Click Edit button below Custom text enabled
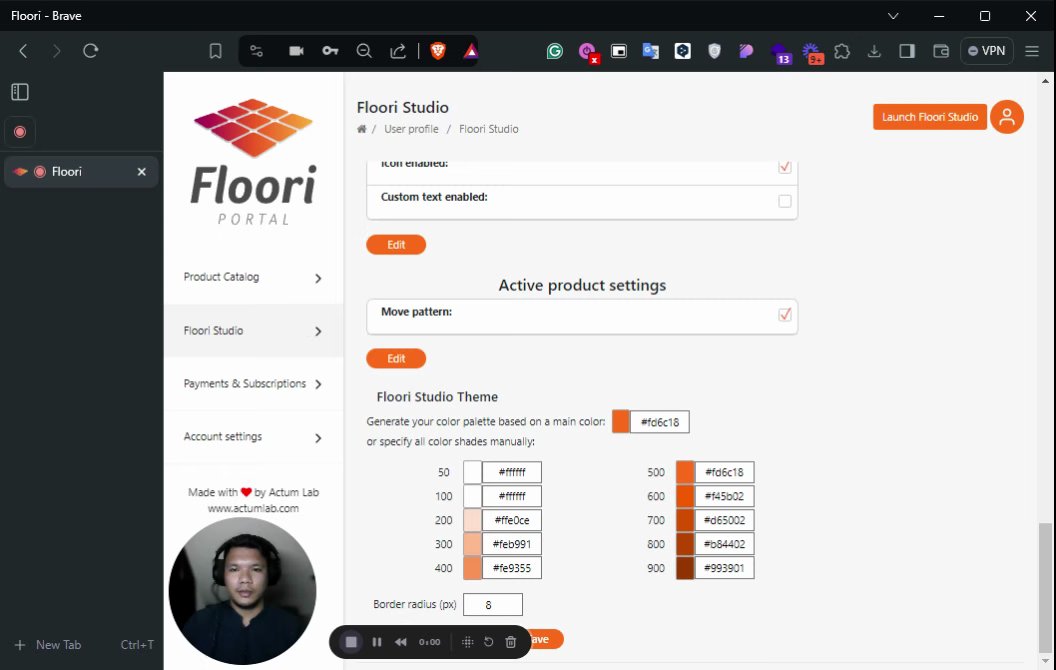The width and height of the screenshot is (1056, 670). (396, 244)
